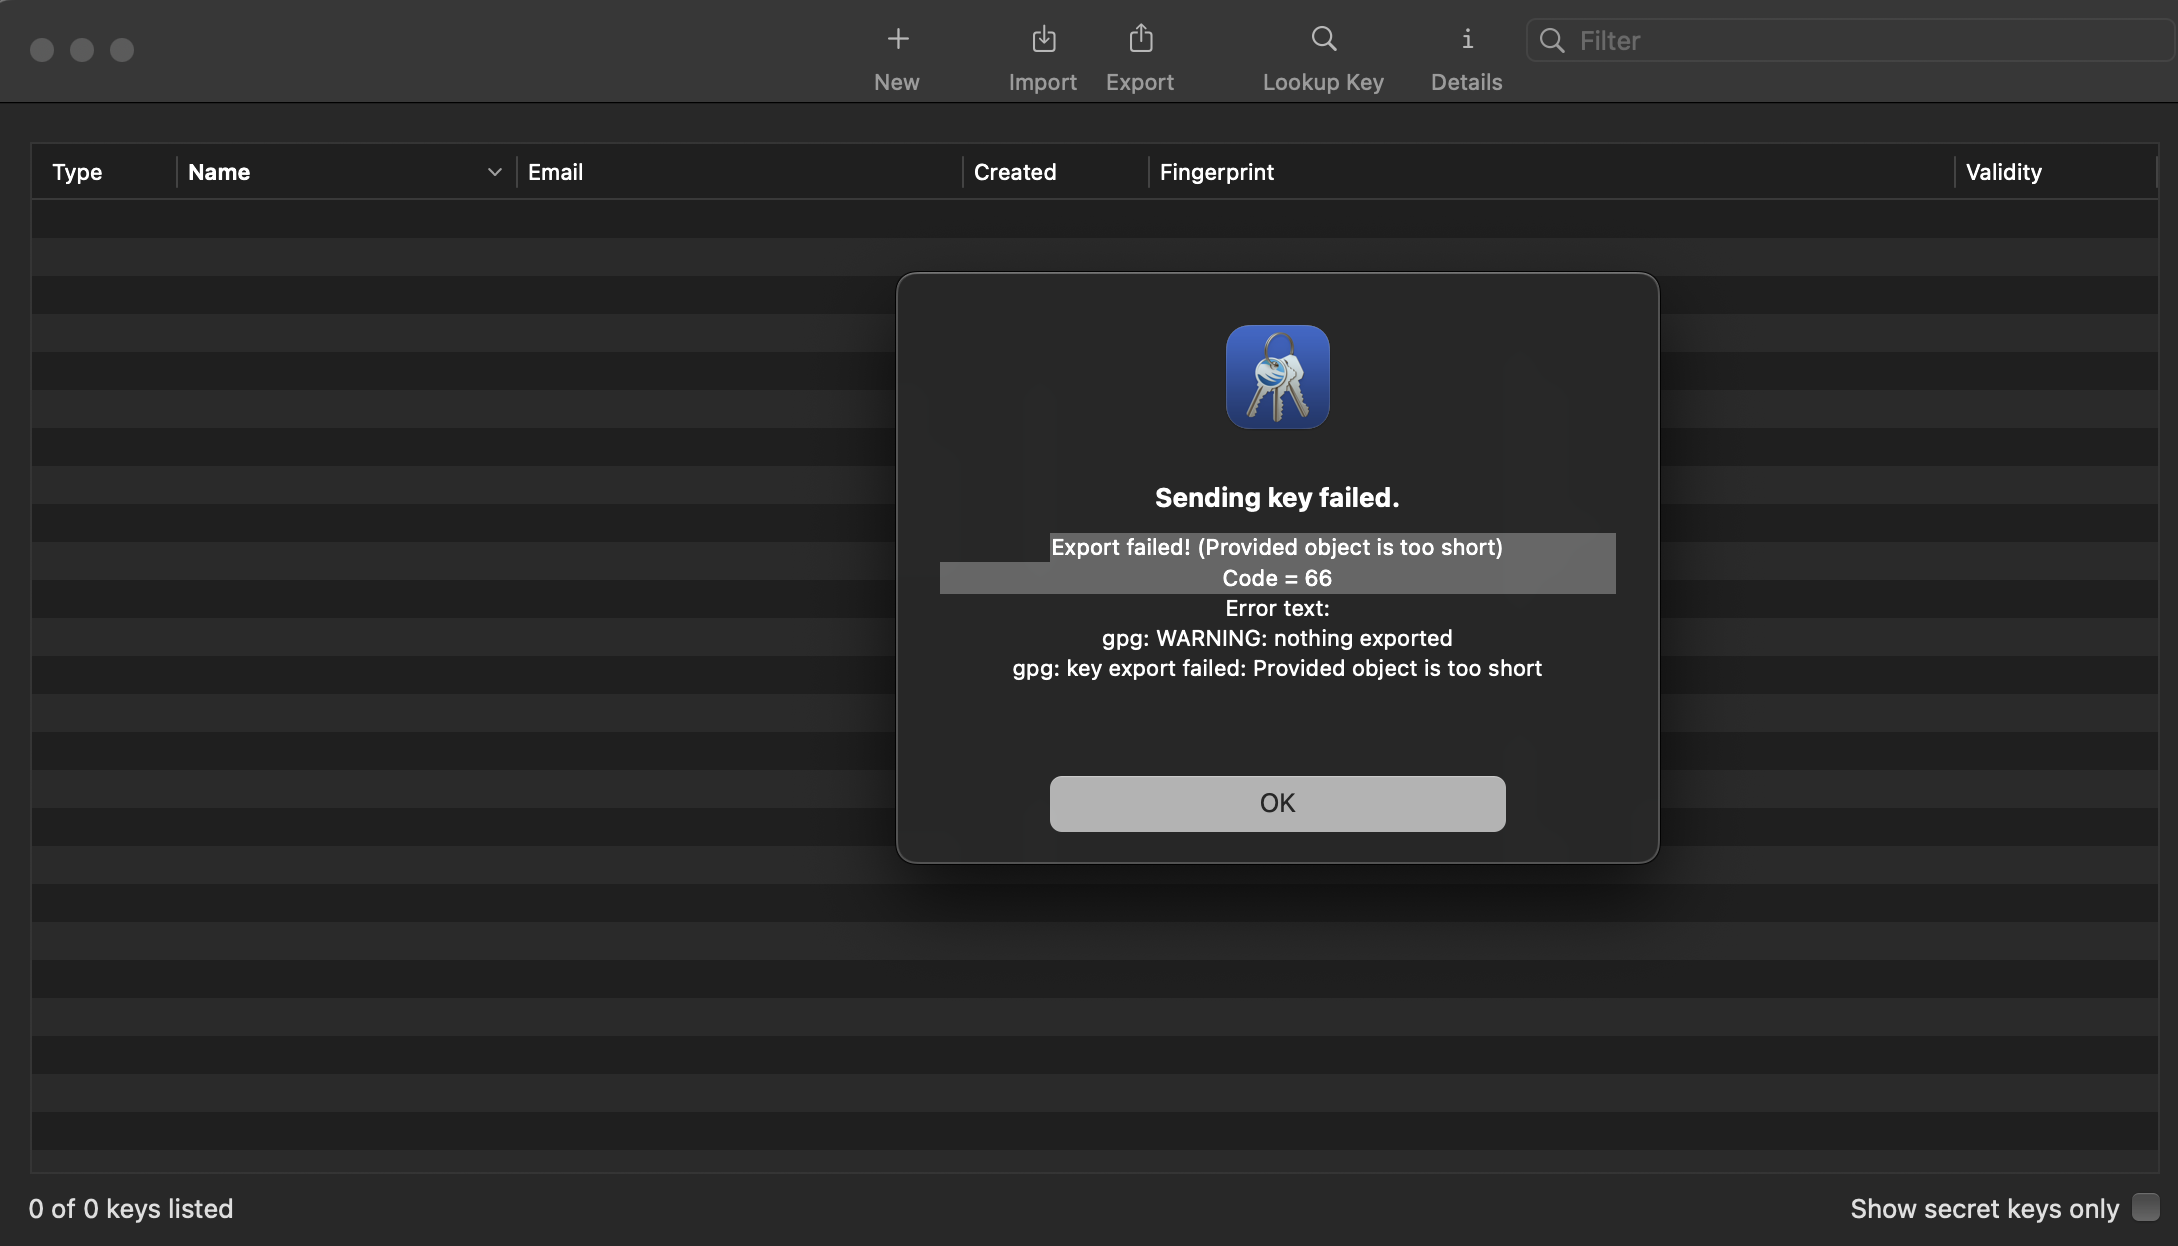Image resolution: width=2178 pixels, height=1246 pixels.
Task: Click the Import toolbar icon
Action: (1043, 39)
